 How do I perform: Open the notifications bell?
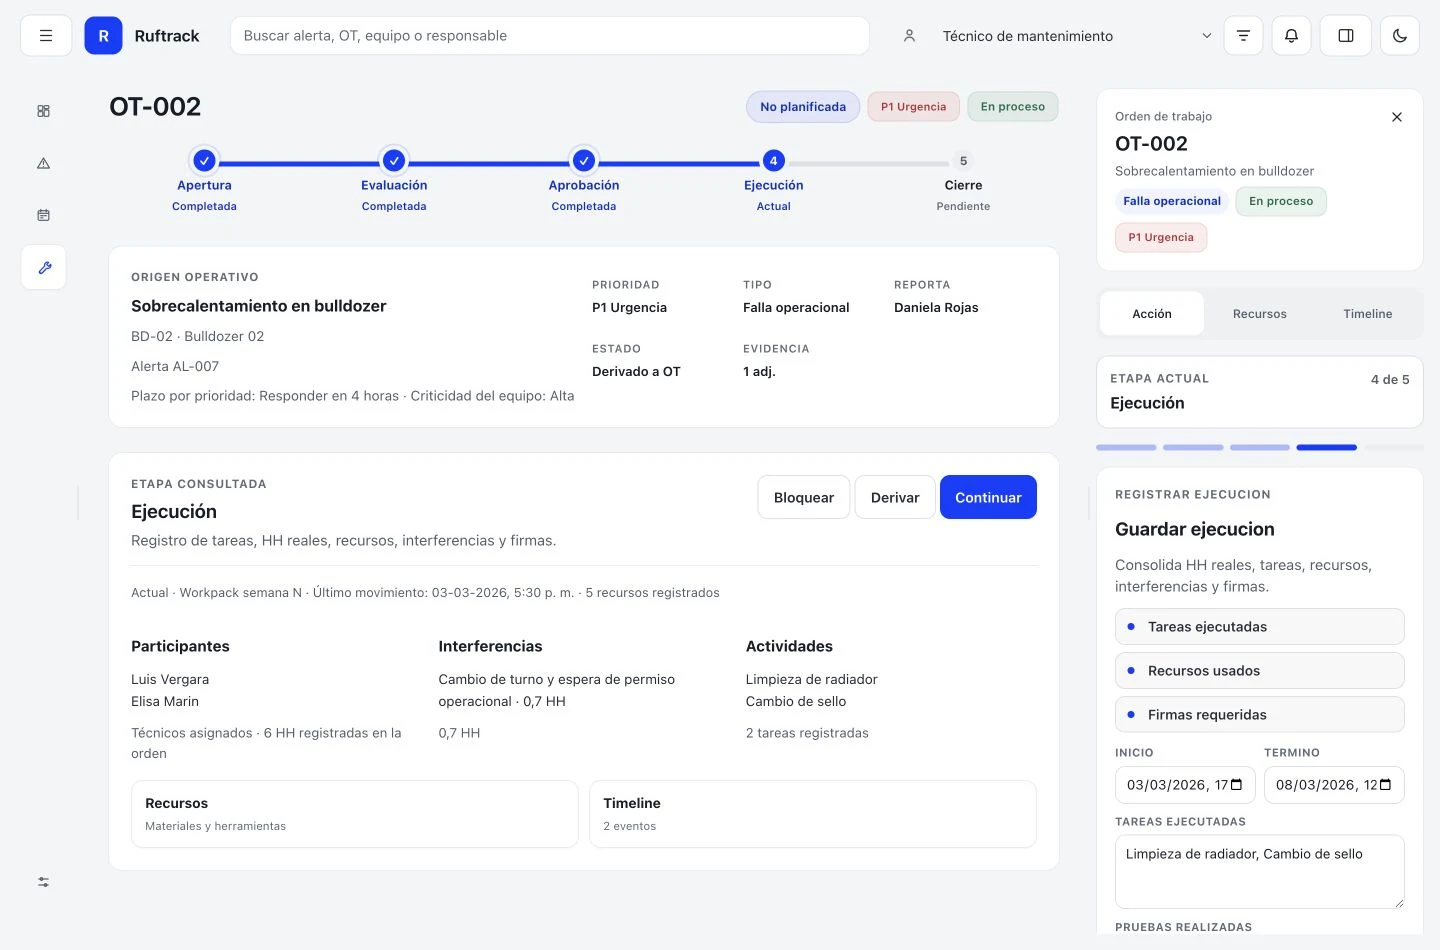[x=1291, y=36]
